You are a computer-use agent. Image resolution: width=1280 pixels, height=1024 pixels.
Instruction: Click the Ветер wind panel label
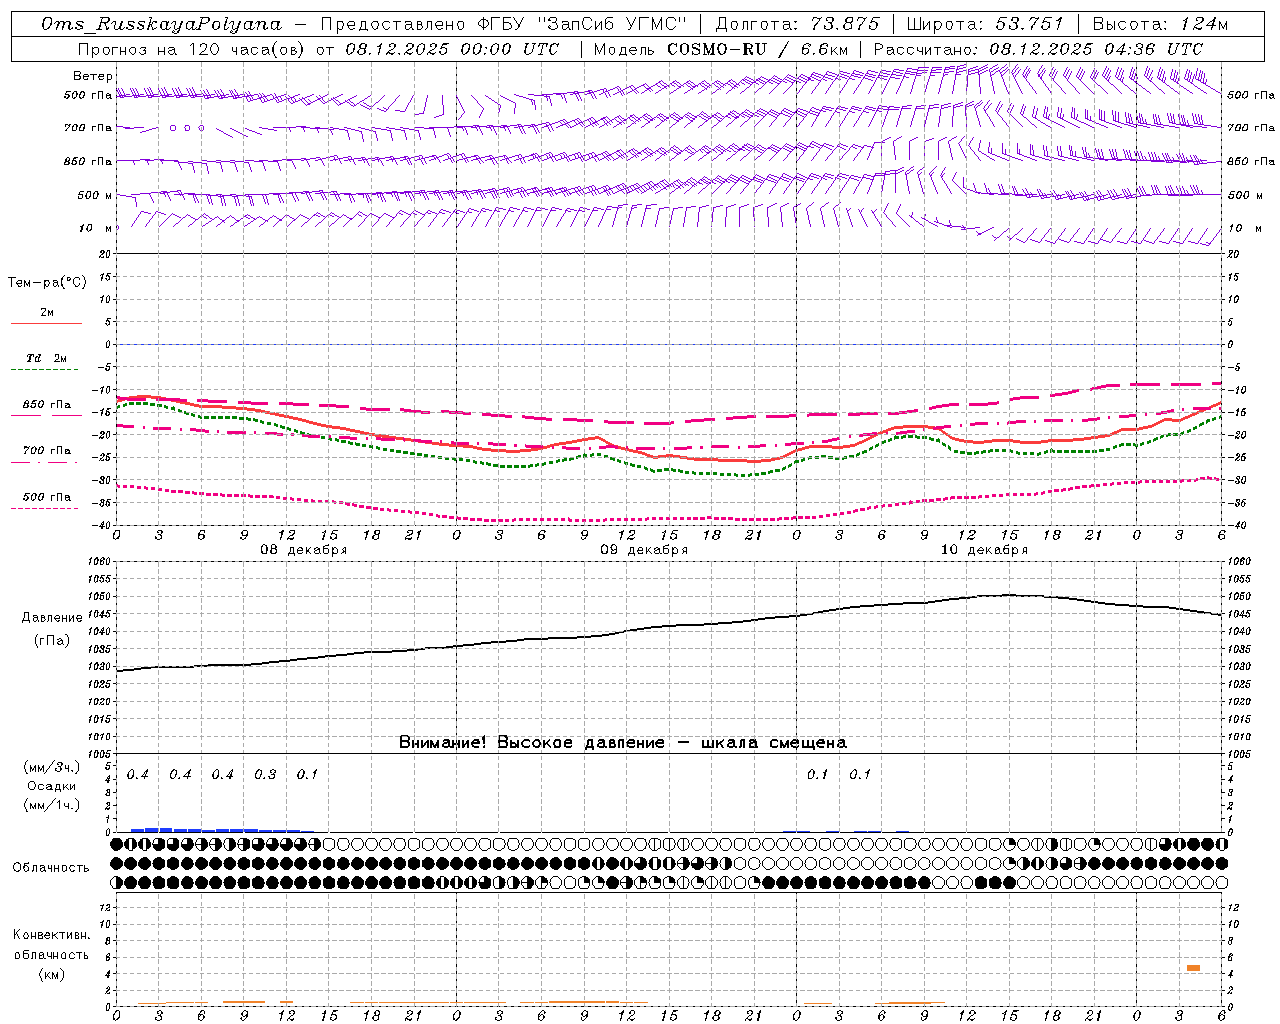pos(93,76)
